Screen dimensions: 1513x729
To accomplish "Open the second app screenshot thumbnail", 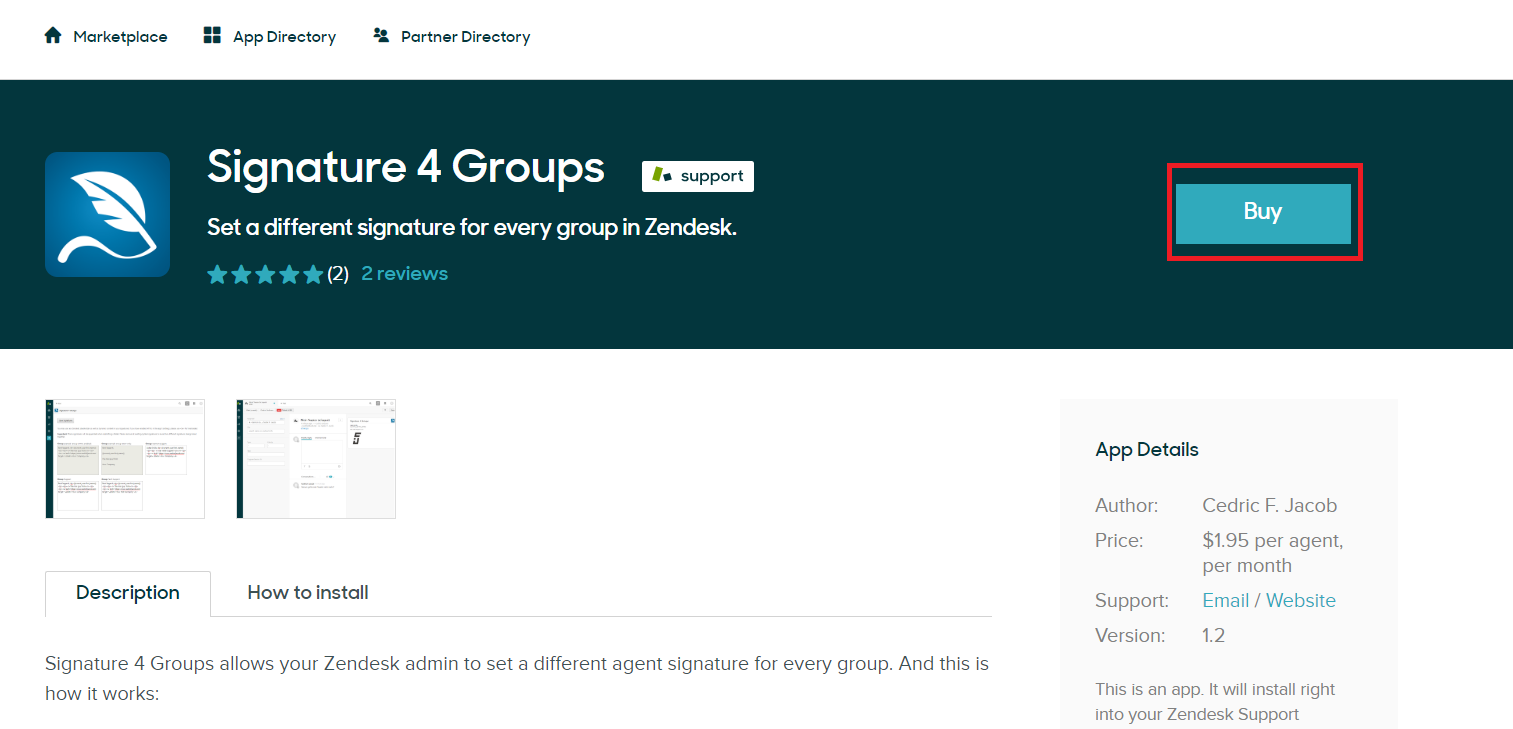I will 316,459.
